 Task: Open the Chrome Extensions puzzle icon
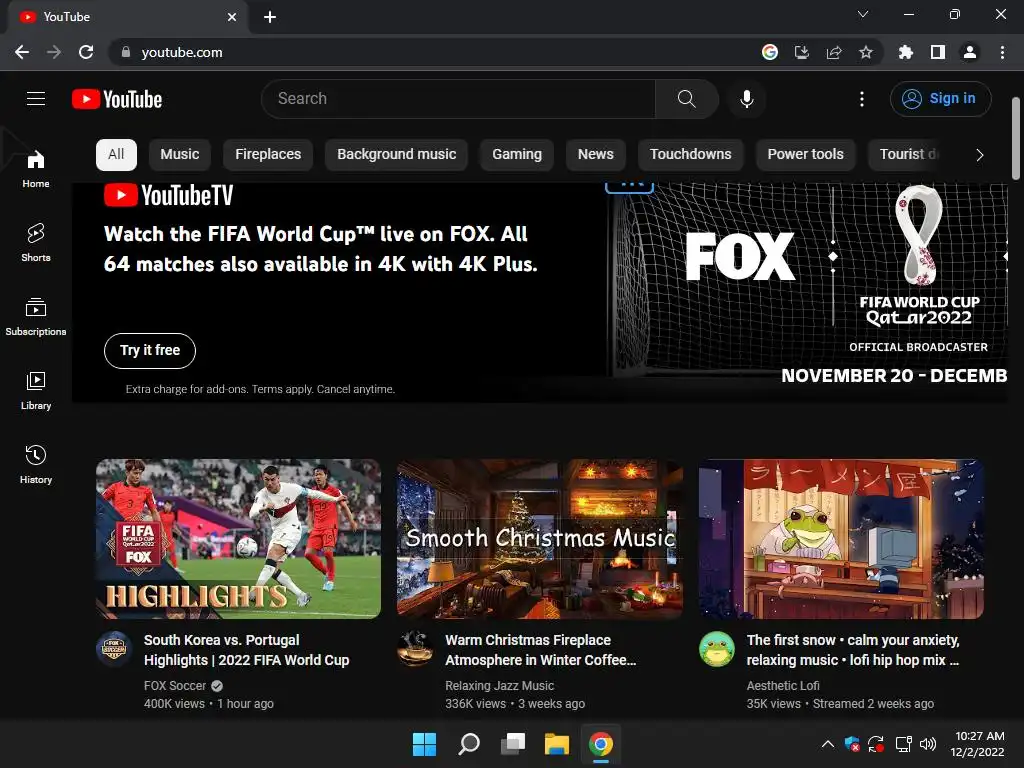906,52
